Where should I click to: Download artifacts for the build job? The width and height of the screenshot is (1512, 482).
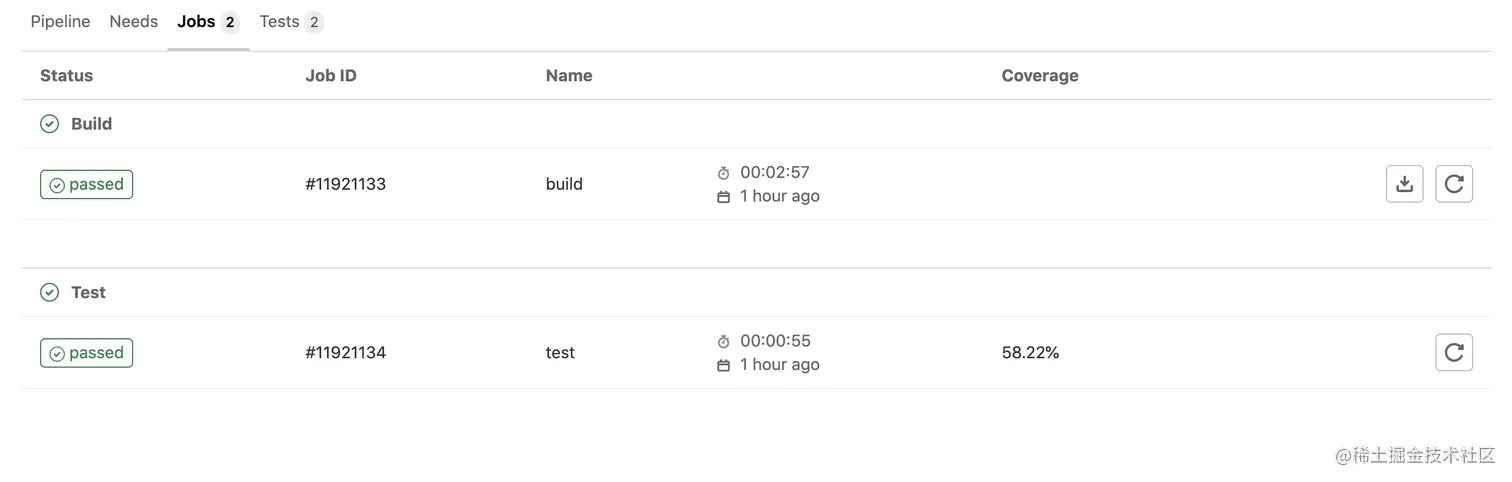pos(1404,184)
